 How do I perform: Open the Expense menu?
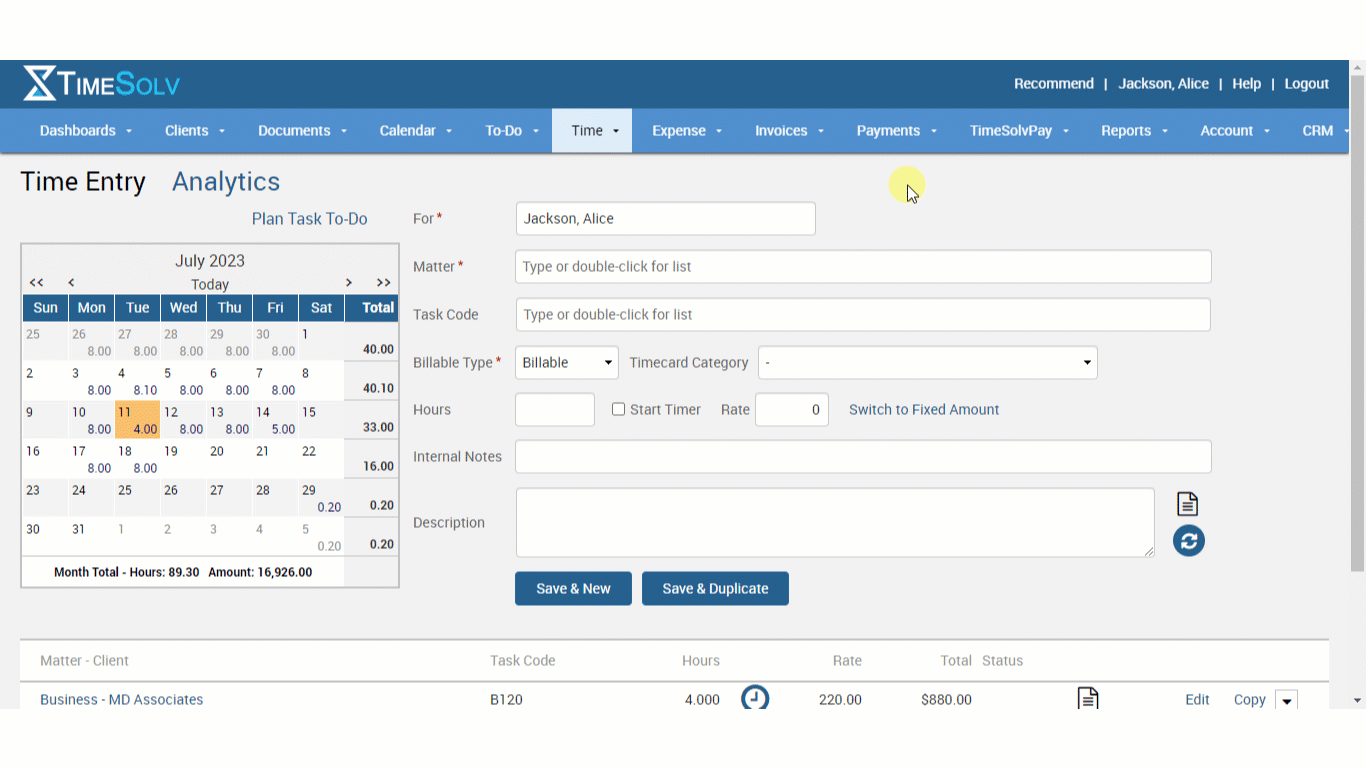tap(687, 131)
